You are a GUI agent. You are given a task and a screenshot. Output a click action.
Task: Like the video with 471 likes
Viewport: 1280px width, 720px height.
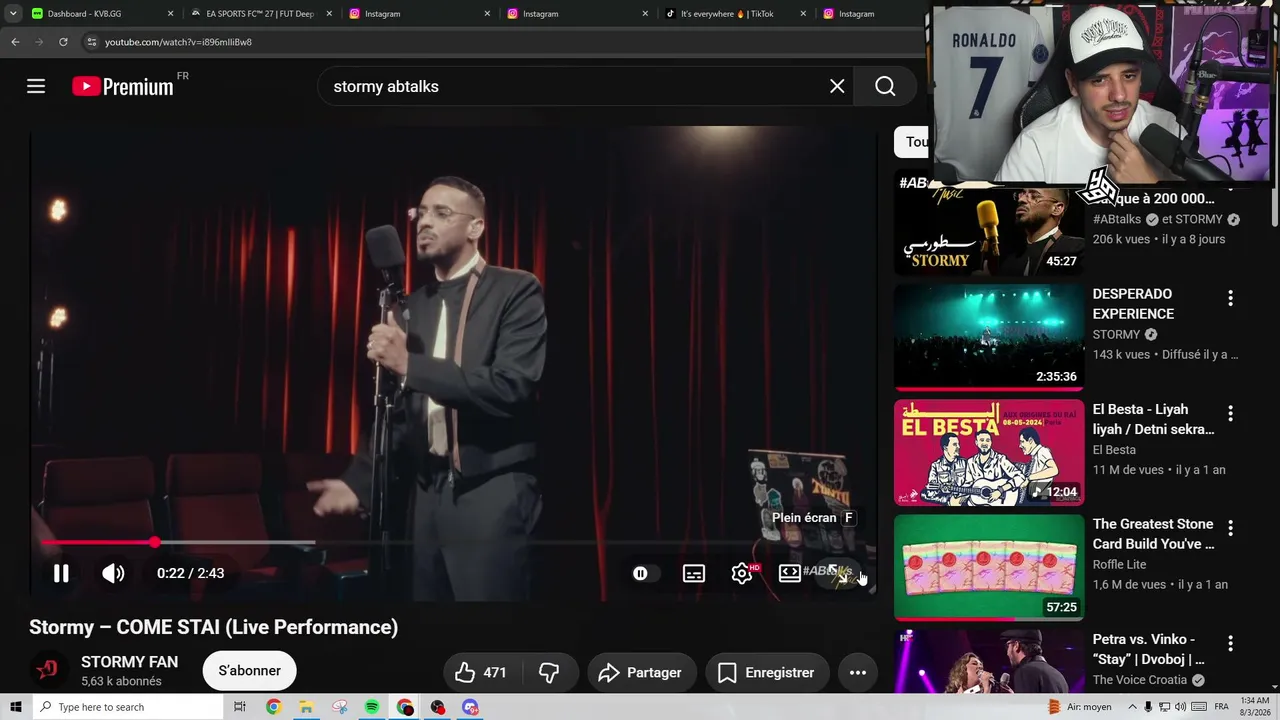(x=481, y=673)
